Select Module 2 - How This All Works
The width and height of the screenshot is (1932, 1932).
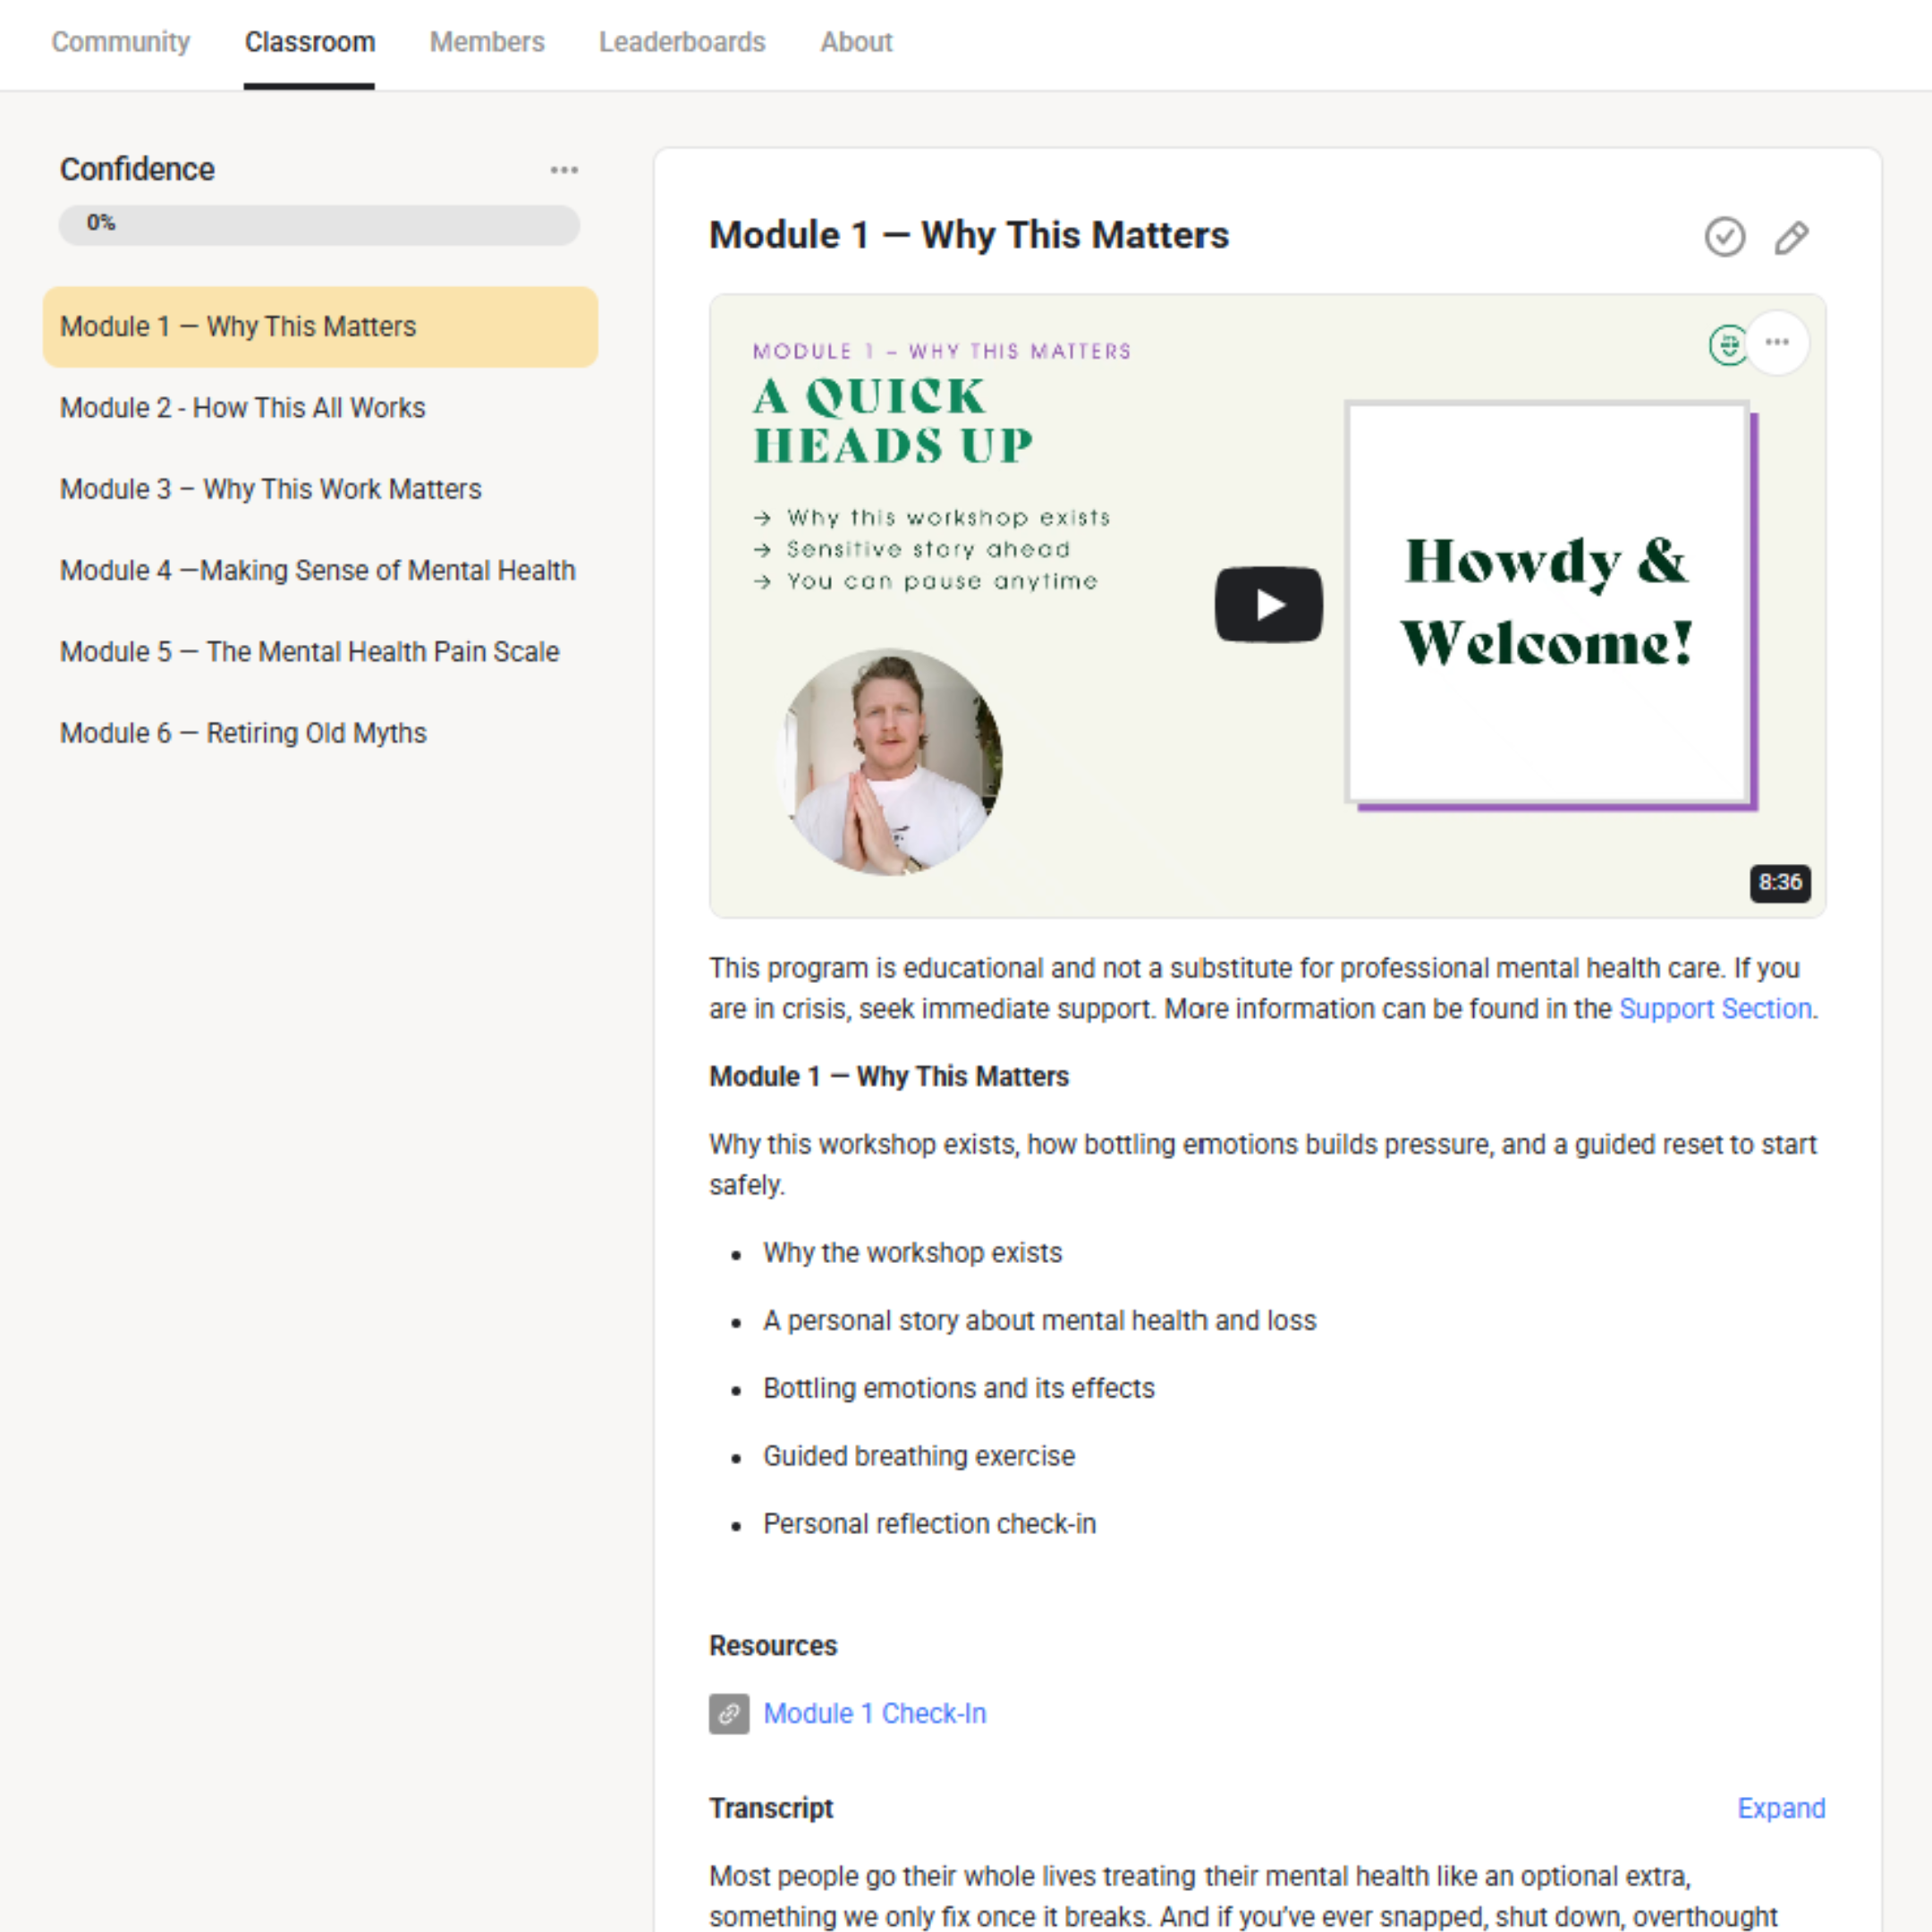click(243, 408)
